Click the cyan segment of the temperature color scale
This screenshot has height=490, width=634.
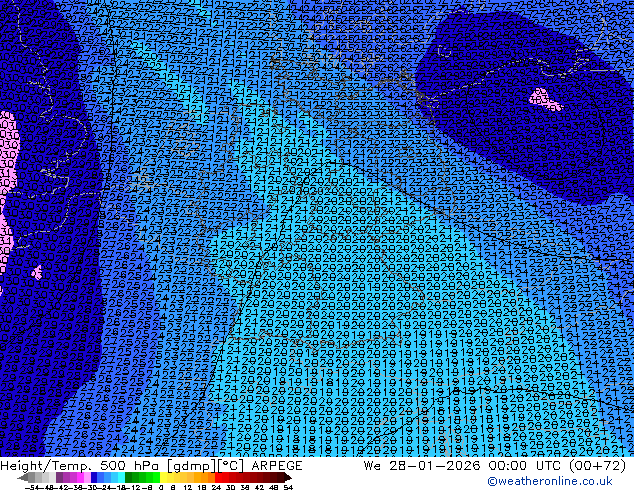click(121, 477)
